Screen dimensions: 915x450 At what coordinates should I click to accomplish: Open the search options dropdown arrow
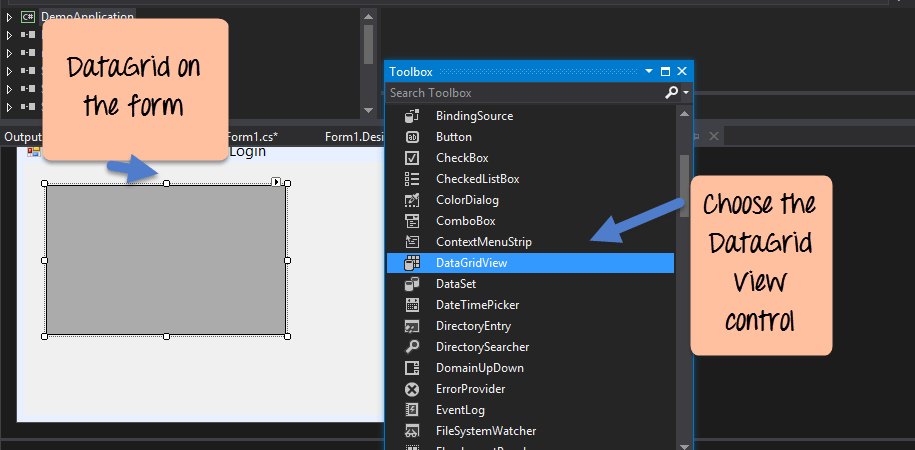(x=686, y=93)
